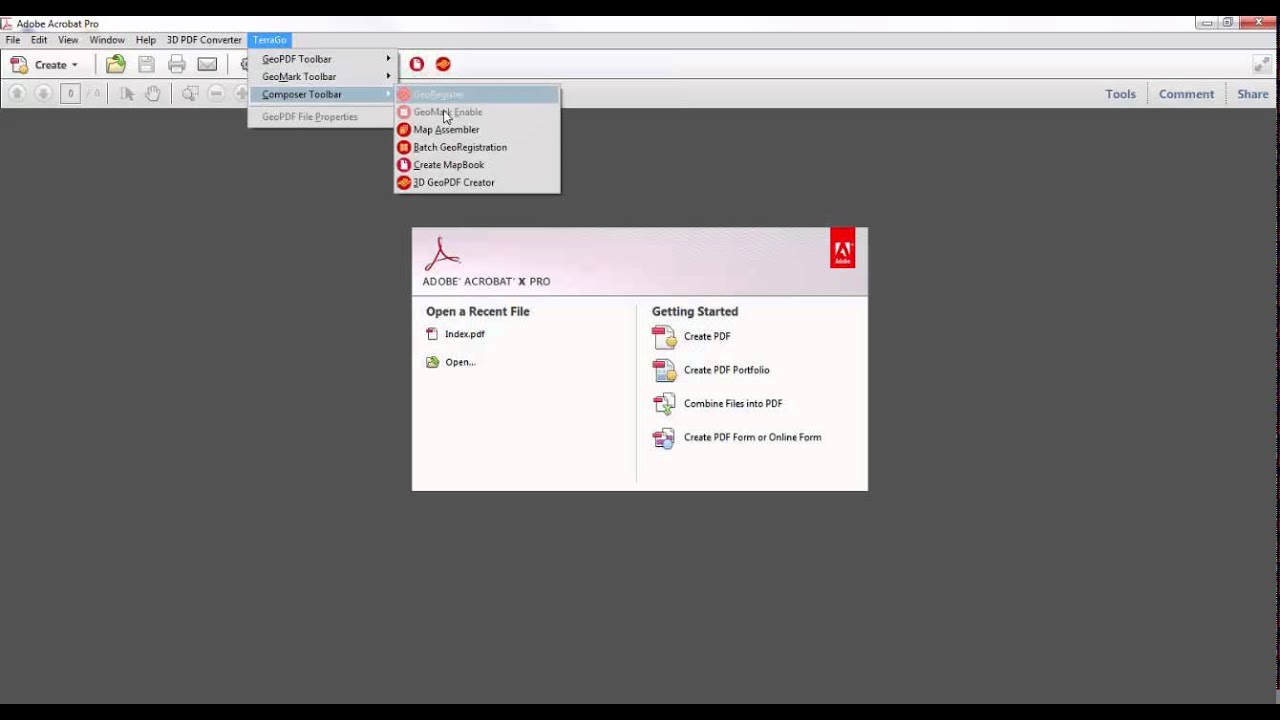
Task: Click the Create MapBook toolbar icon
Action: (x=417, y=64)
